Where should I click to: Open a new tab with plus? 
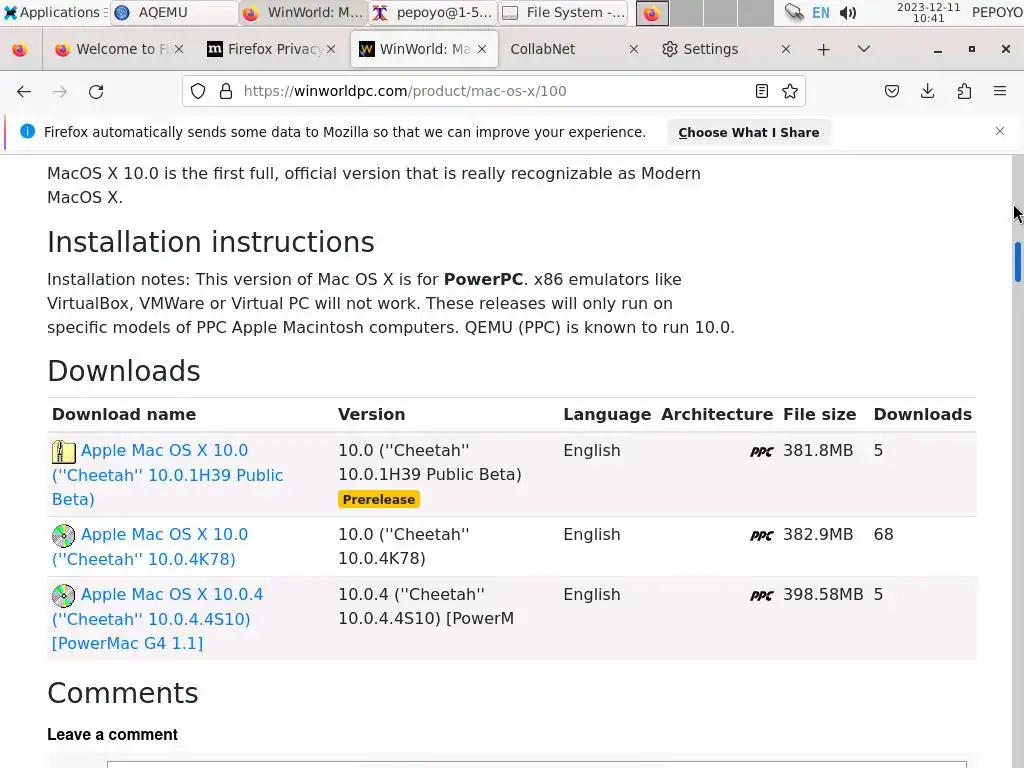pyautogui.click(x=824, y=50)
